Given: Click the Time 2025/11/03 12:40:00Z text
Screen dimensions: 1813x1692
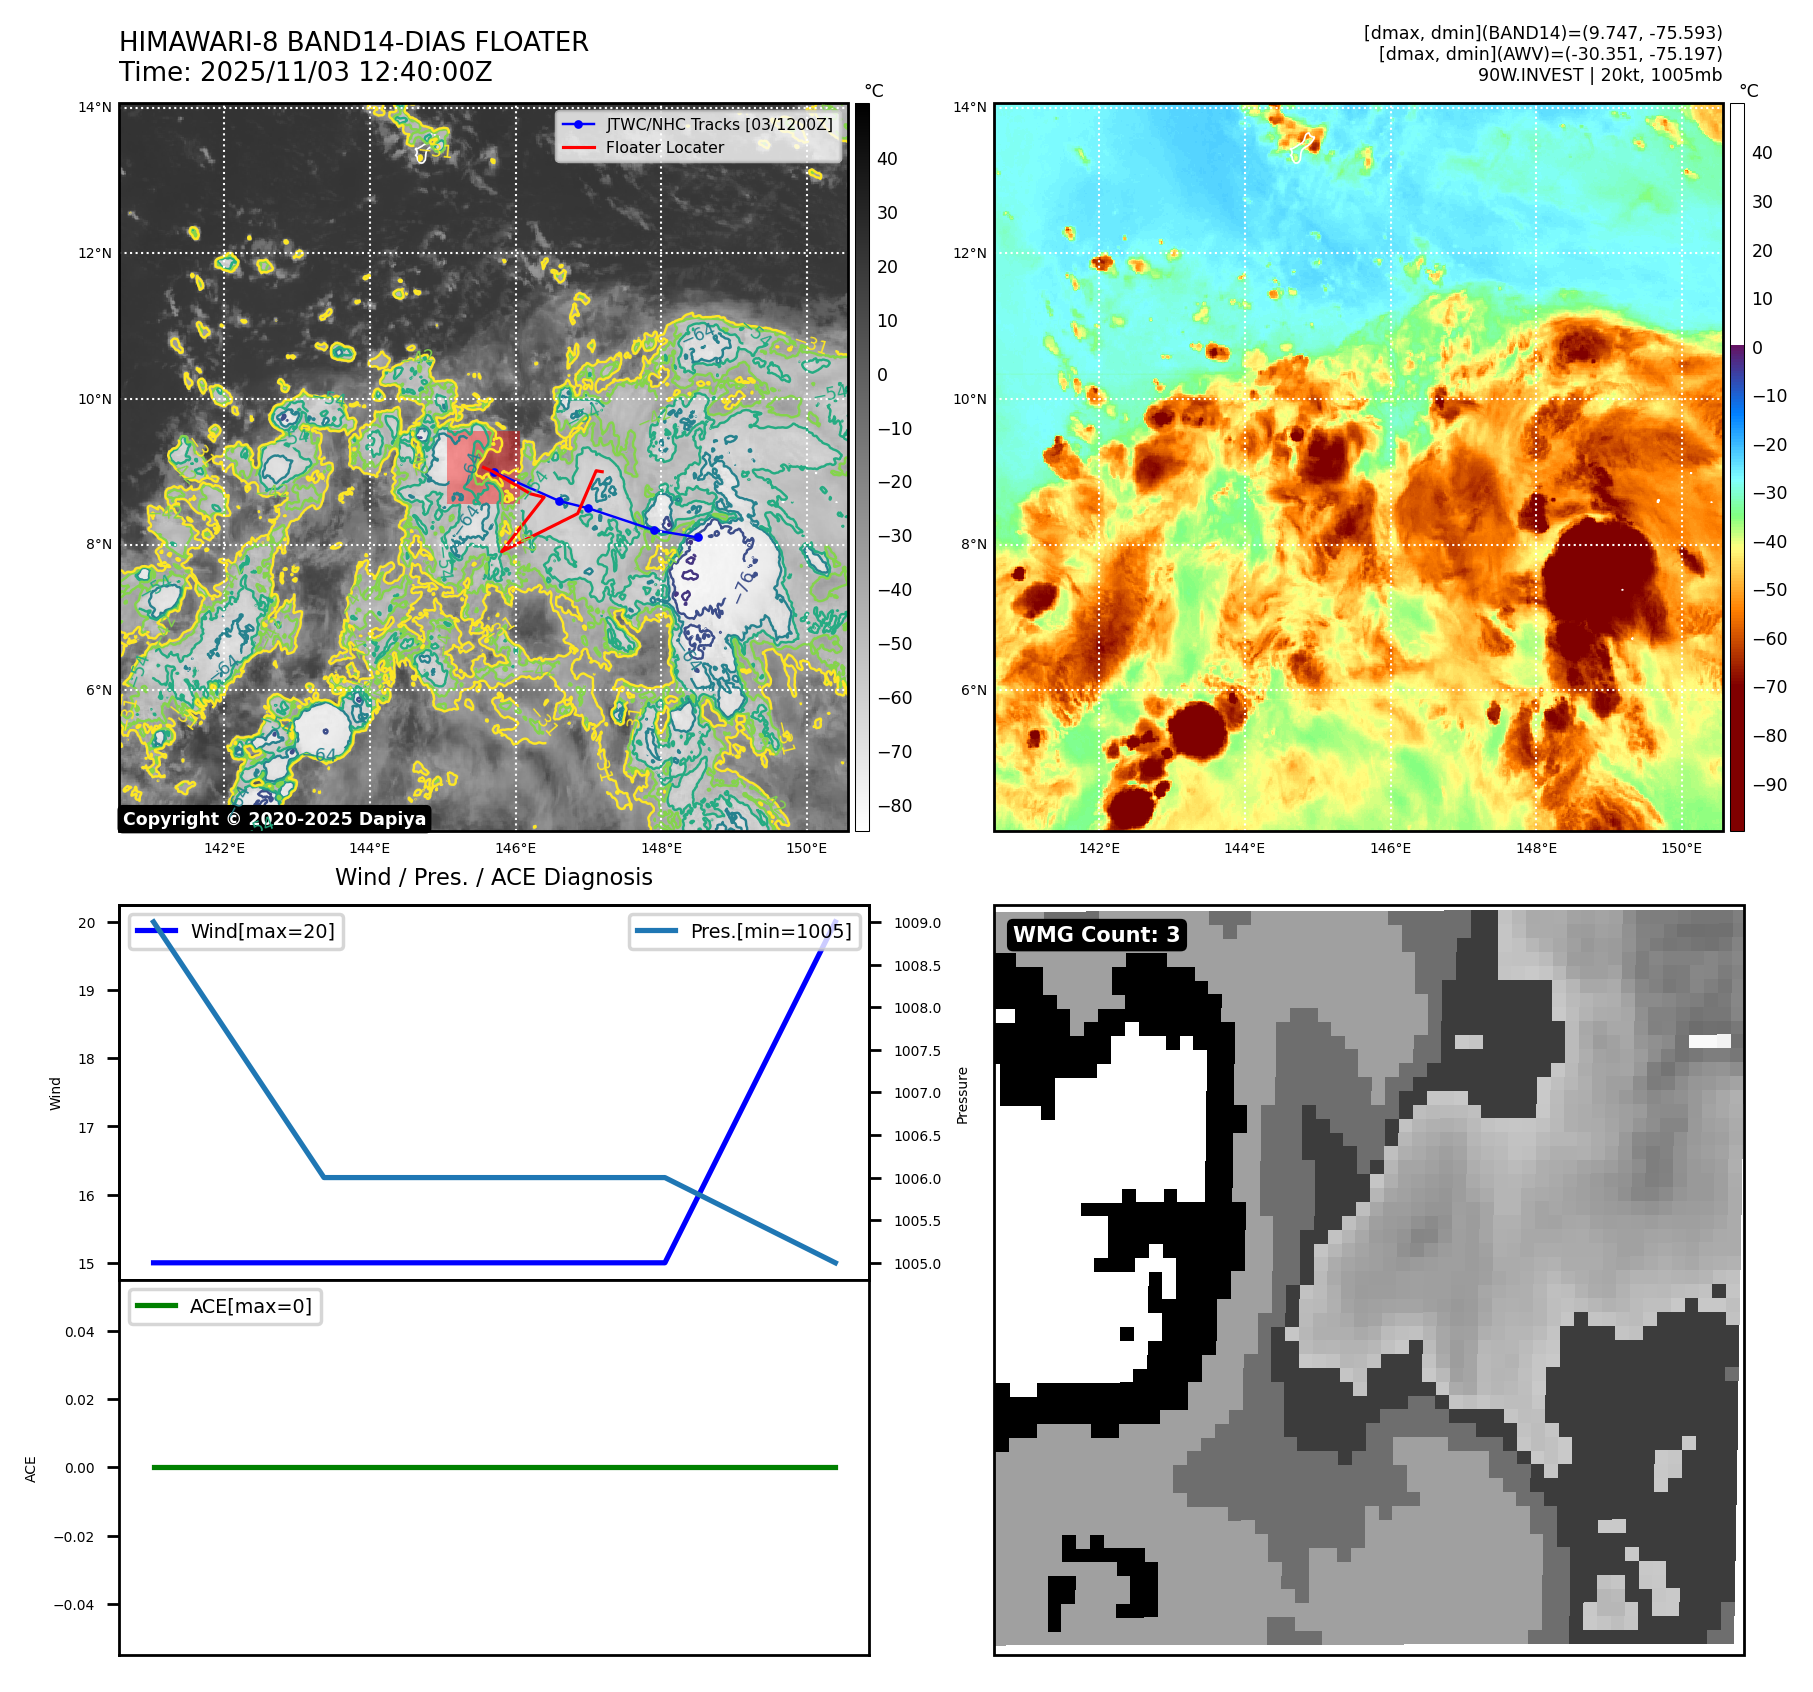Looking at the screenshot, I should [305, 72].
